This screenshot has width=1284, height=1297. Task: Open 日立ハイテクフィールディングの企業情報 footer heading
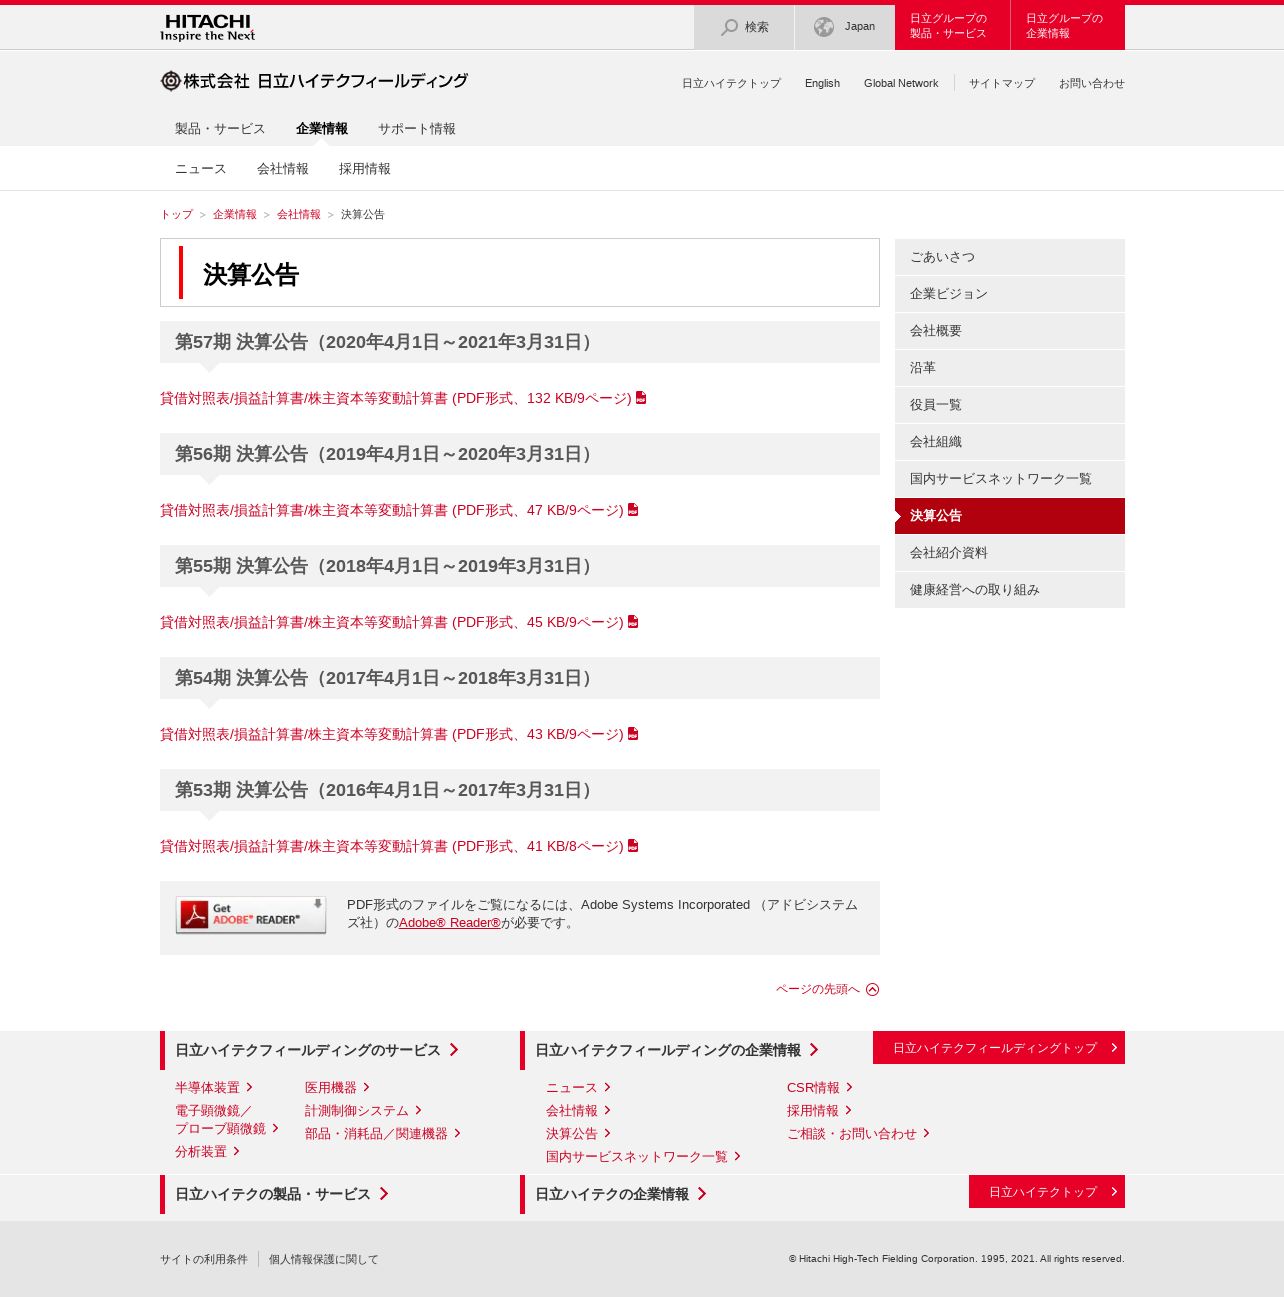pos(676,1050)
